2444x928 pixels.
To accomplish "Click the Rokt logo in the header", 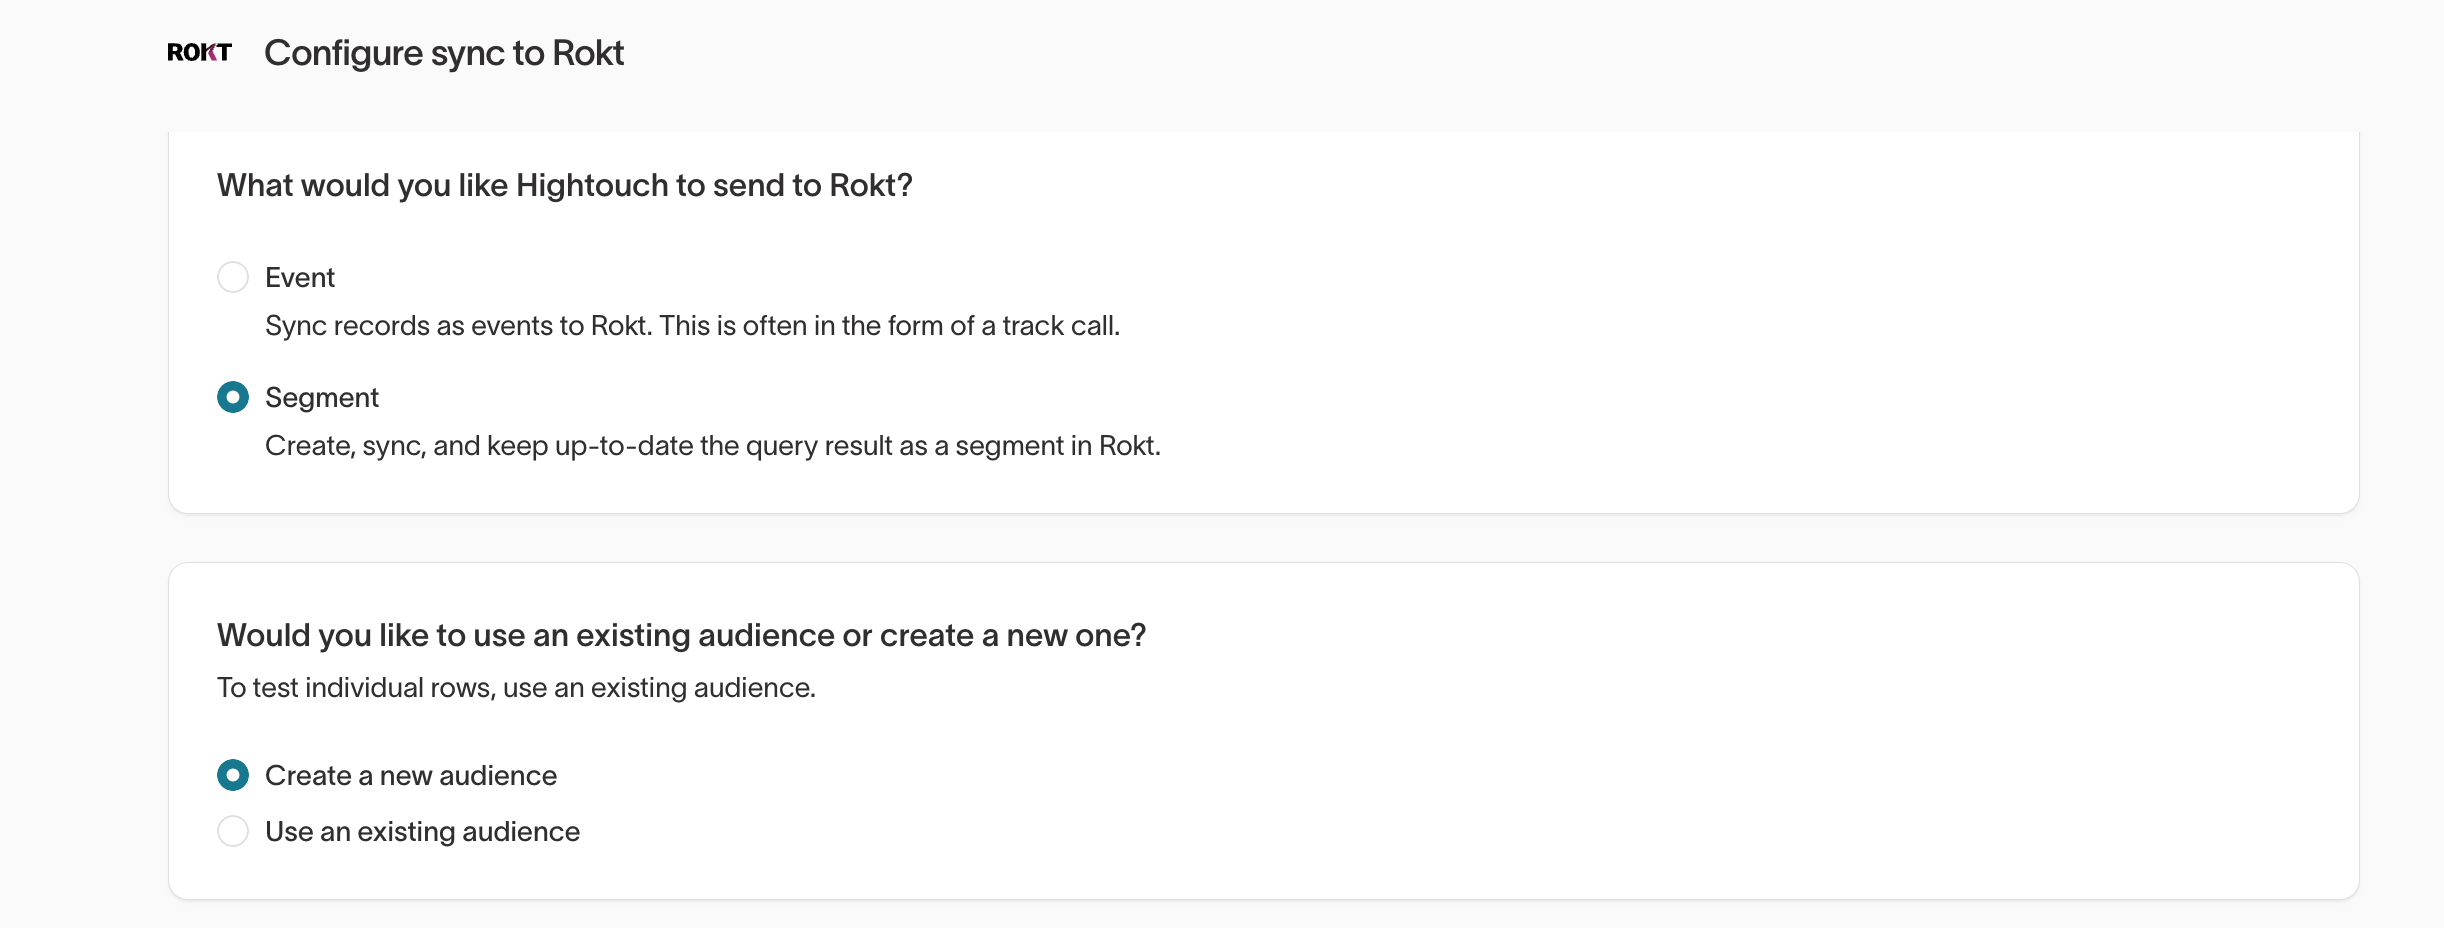I will point(199,53).
